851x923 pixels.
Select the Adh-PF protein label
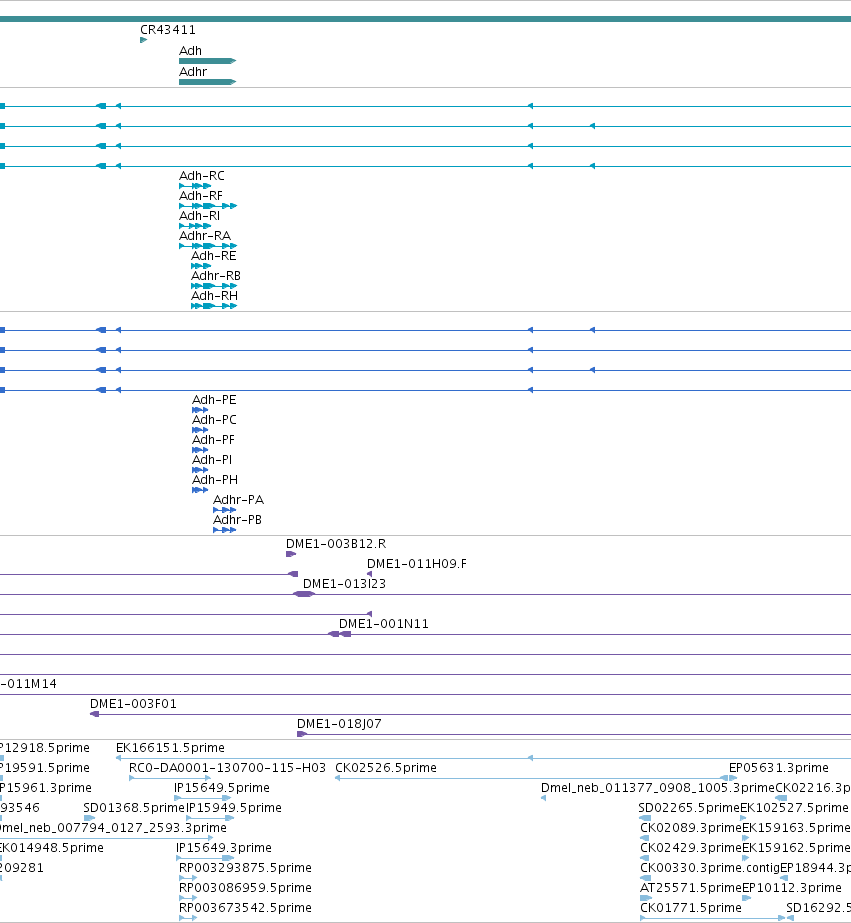point(213,440)
